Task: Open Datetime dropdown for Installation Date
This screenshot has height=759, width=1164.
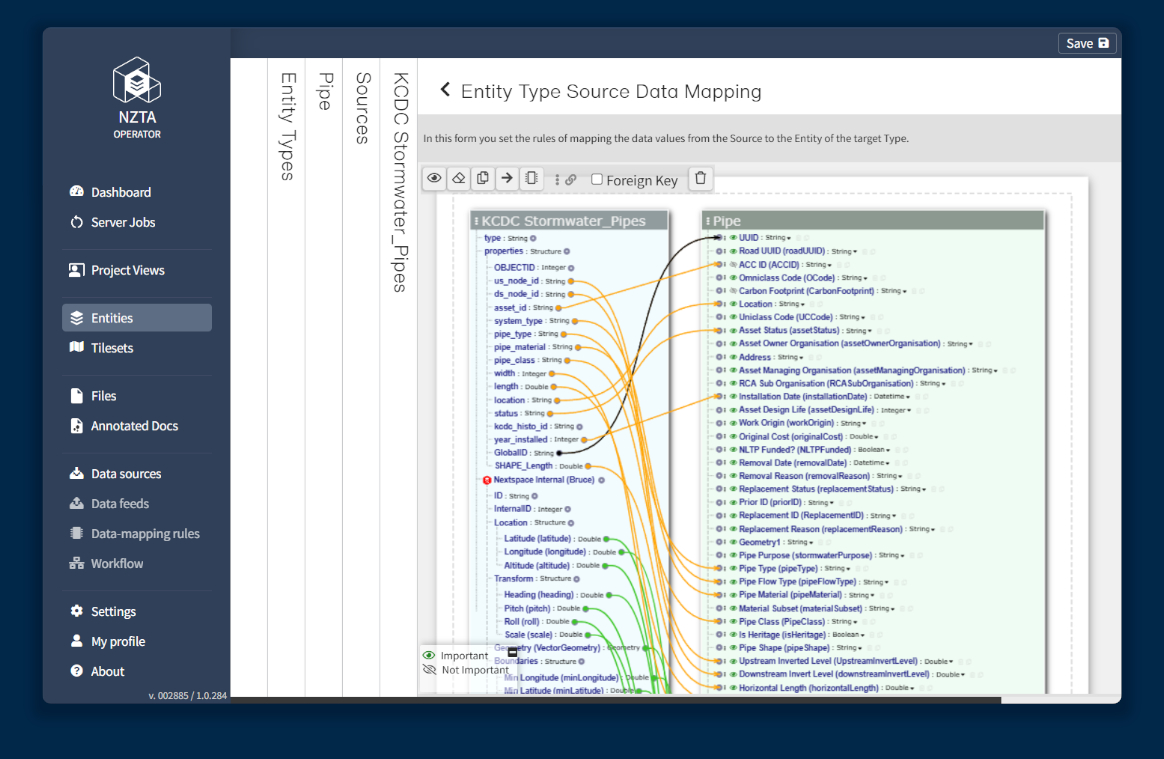Action: click(892, 397)
